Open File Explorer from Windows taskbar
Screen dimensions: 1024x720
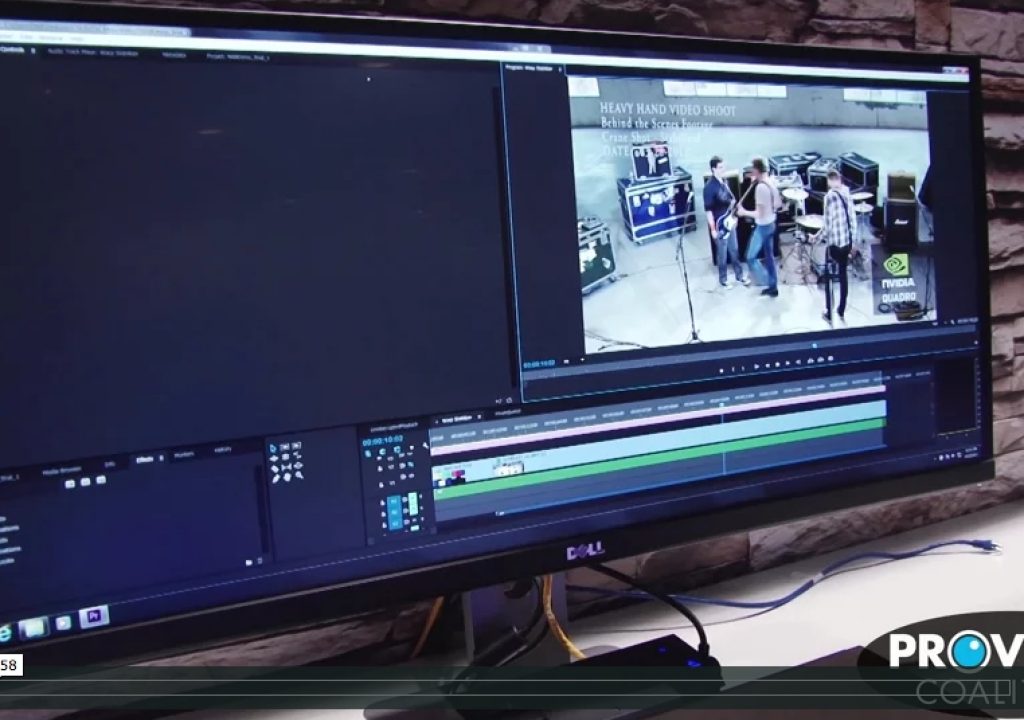point(34,629)
